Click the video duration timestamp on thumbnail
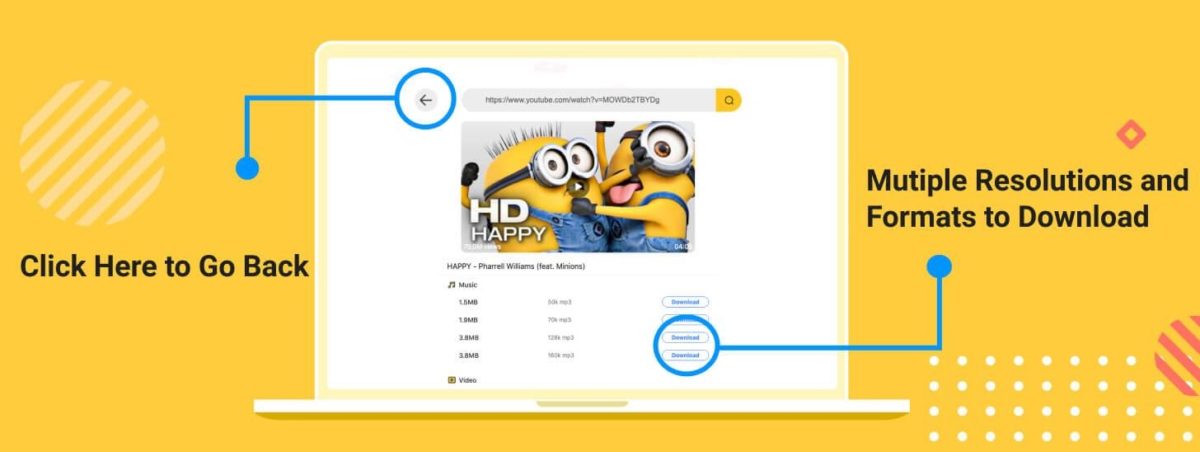1200x452 pixels. tap(682, 245)
